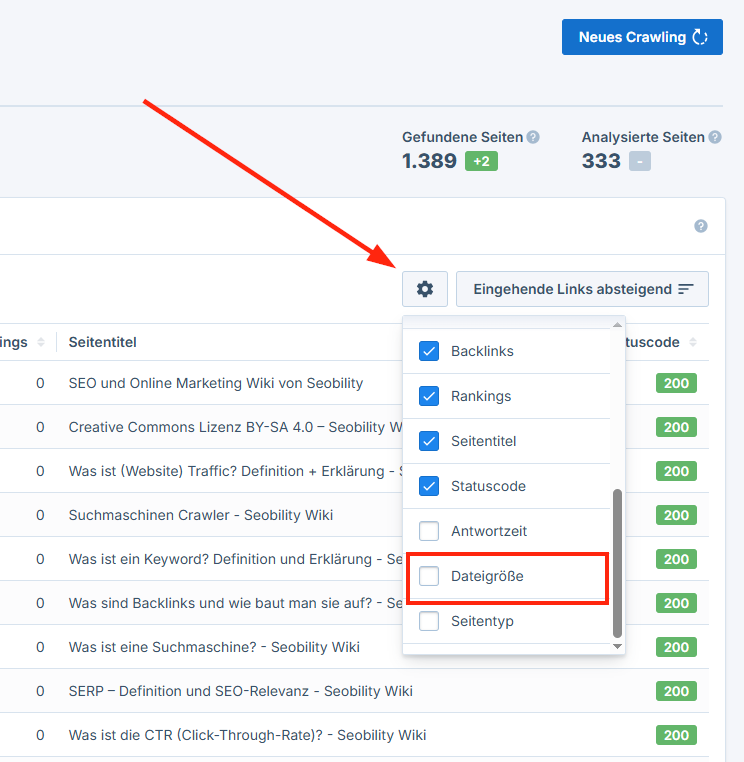
Task: Click the Seitentitel column header
Action: point(103,342)
